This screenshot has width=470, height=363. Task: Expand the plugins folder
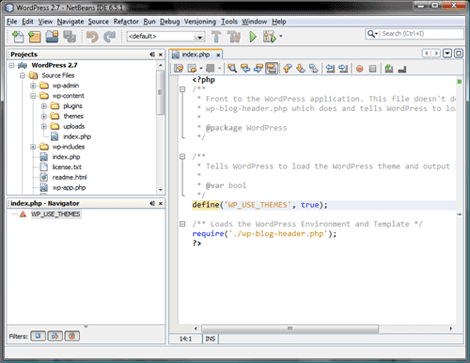(x=44, y=106)
